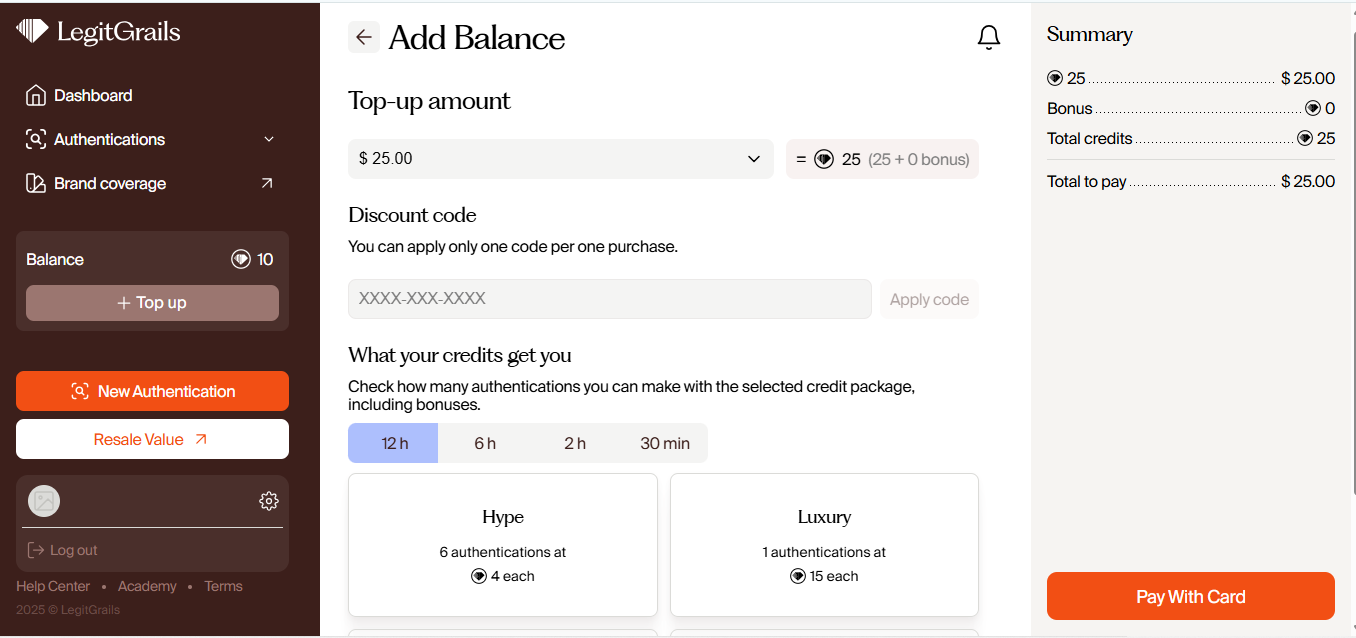This screenshot has width=1356, height=638.
Task: Click the credit diamond icon in Balance
Action: tap(241, 260)
